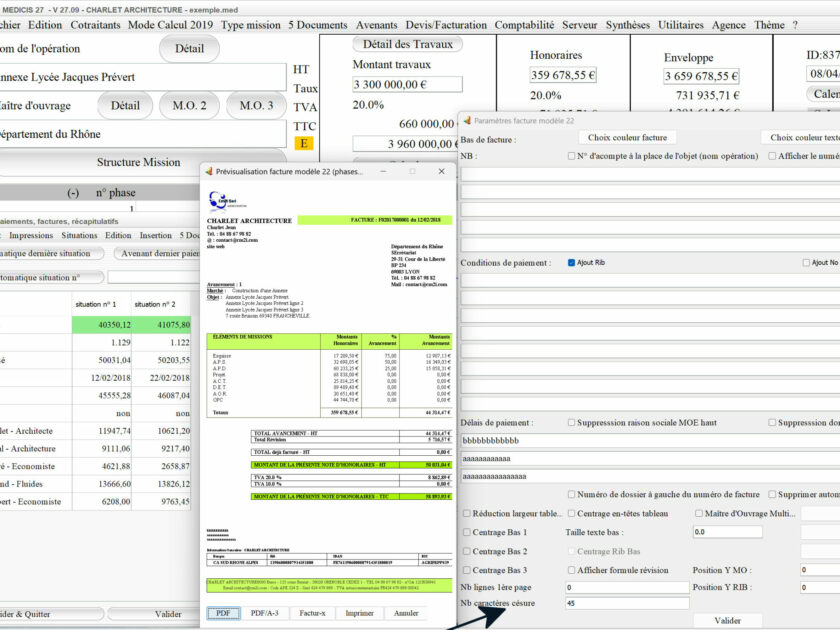
Task: Open the Devis/Facturation menu
Action: click(446, 25)
